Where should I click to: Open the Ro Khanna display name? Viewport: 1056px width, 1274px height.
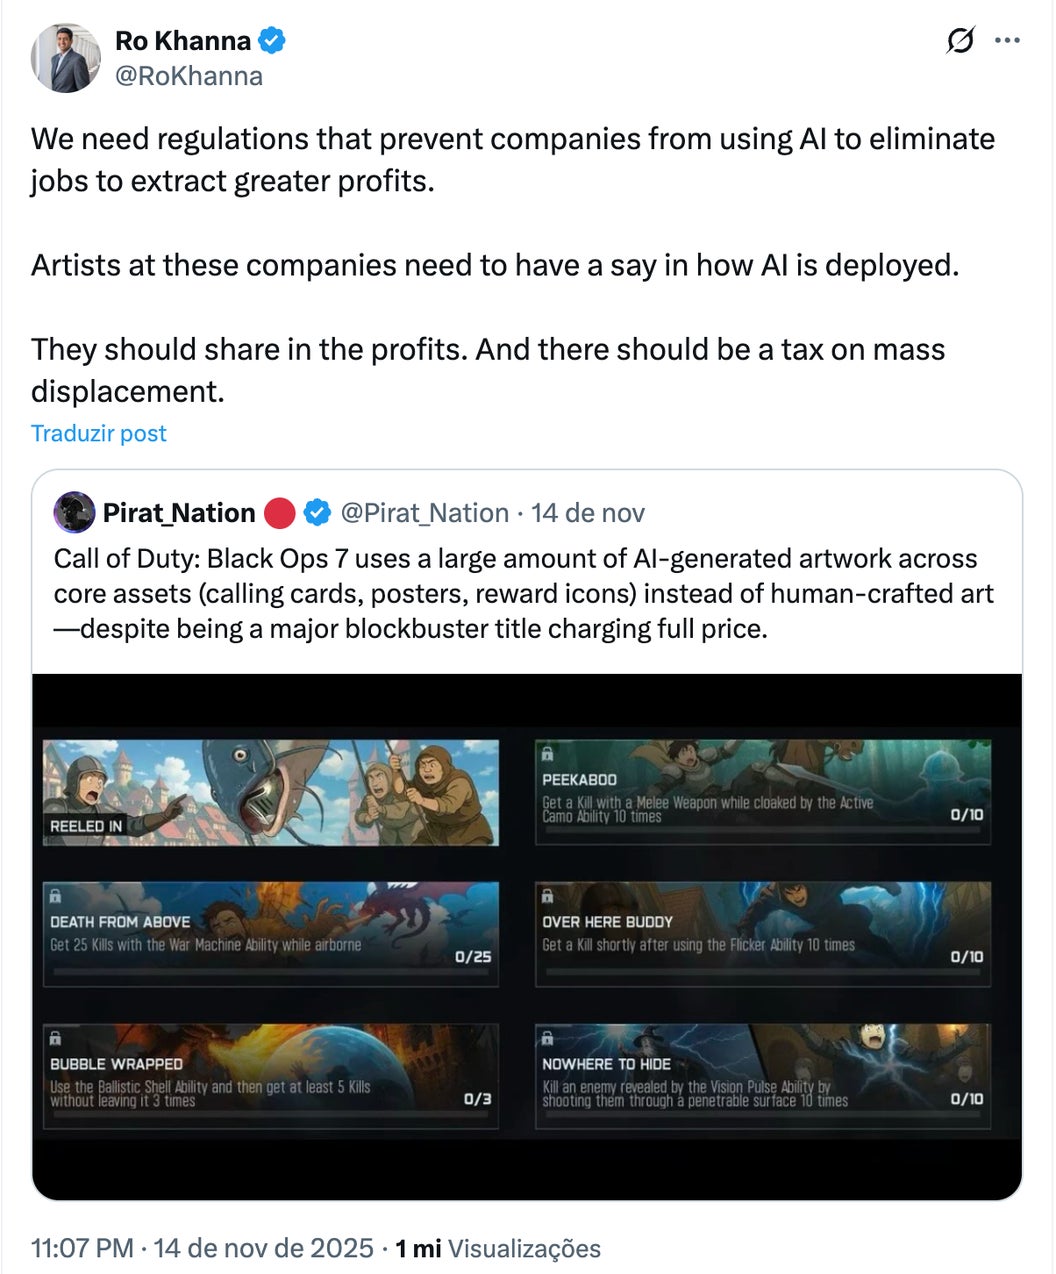[x=183, y=41]
